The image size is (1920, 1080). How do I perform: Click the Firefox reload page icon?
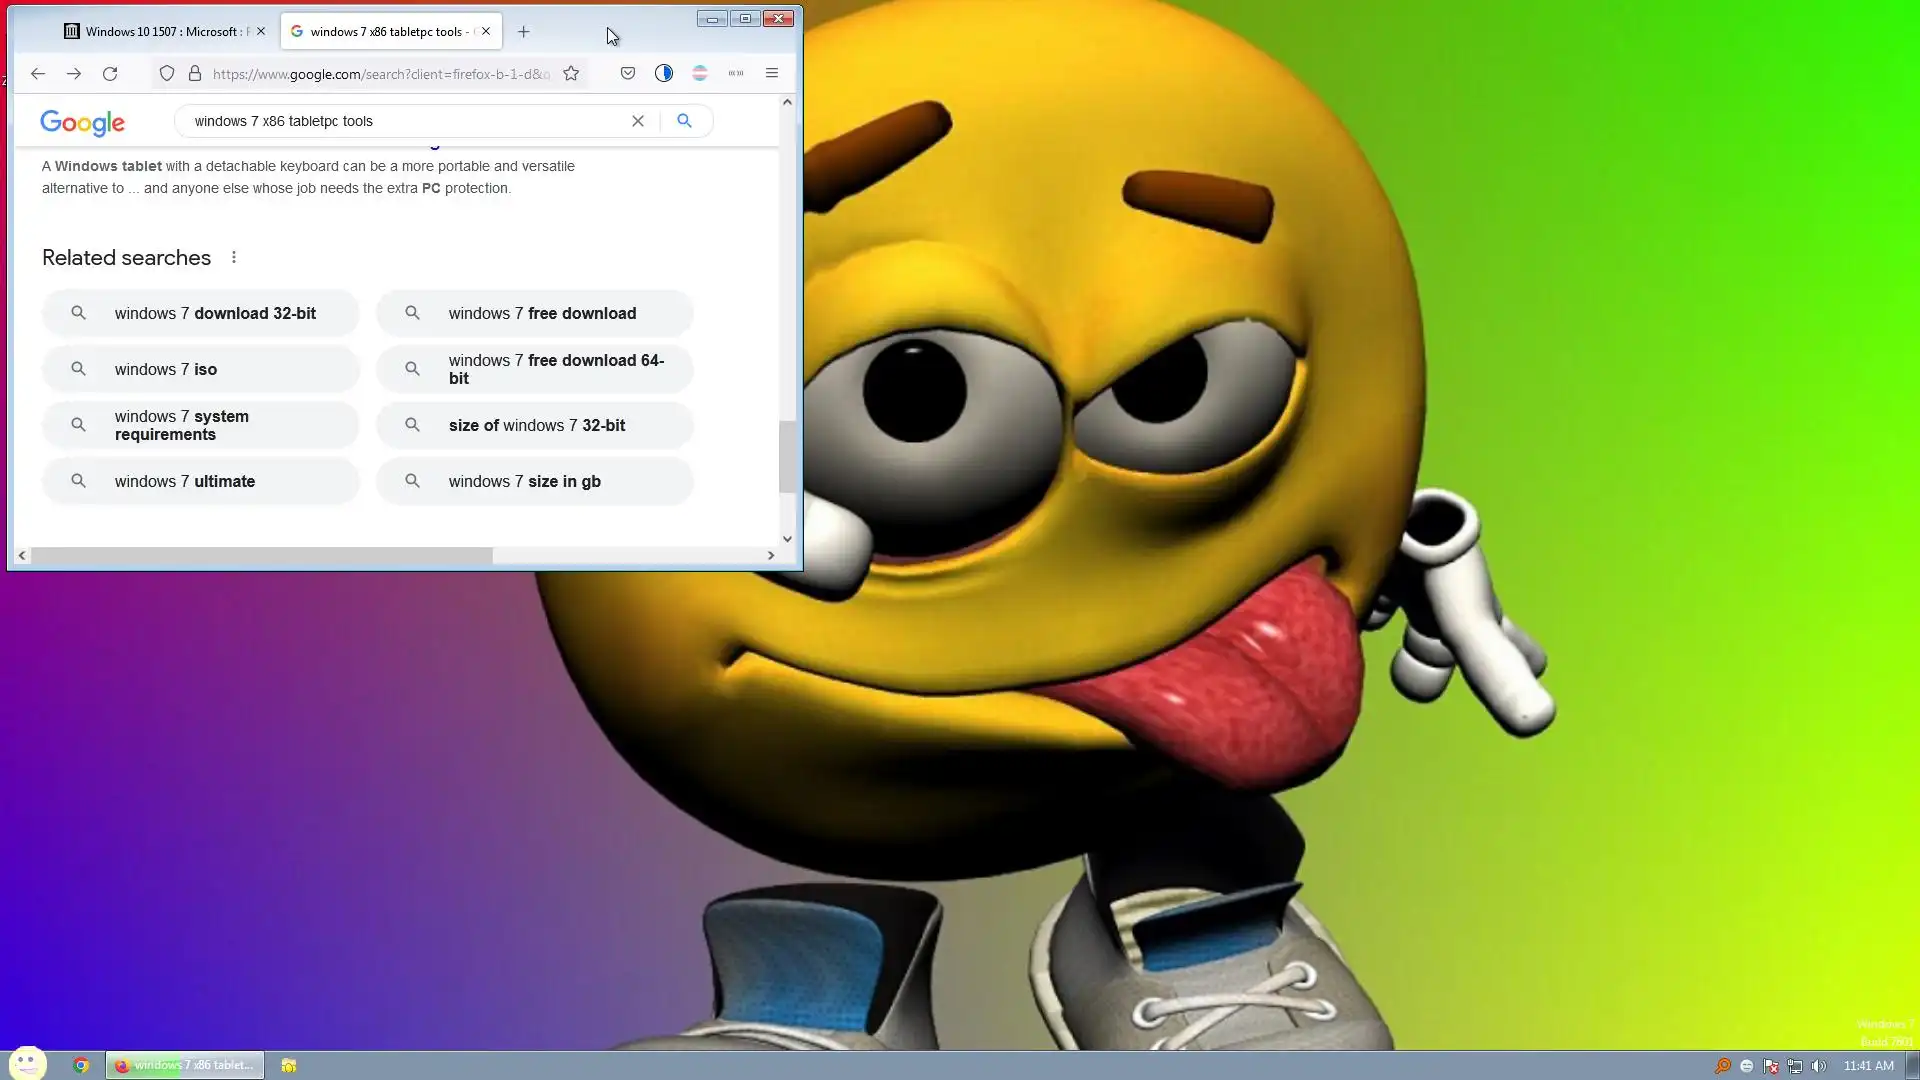(110, 73)
